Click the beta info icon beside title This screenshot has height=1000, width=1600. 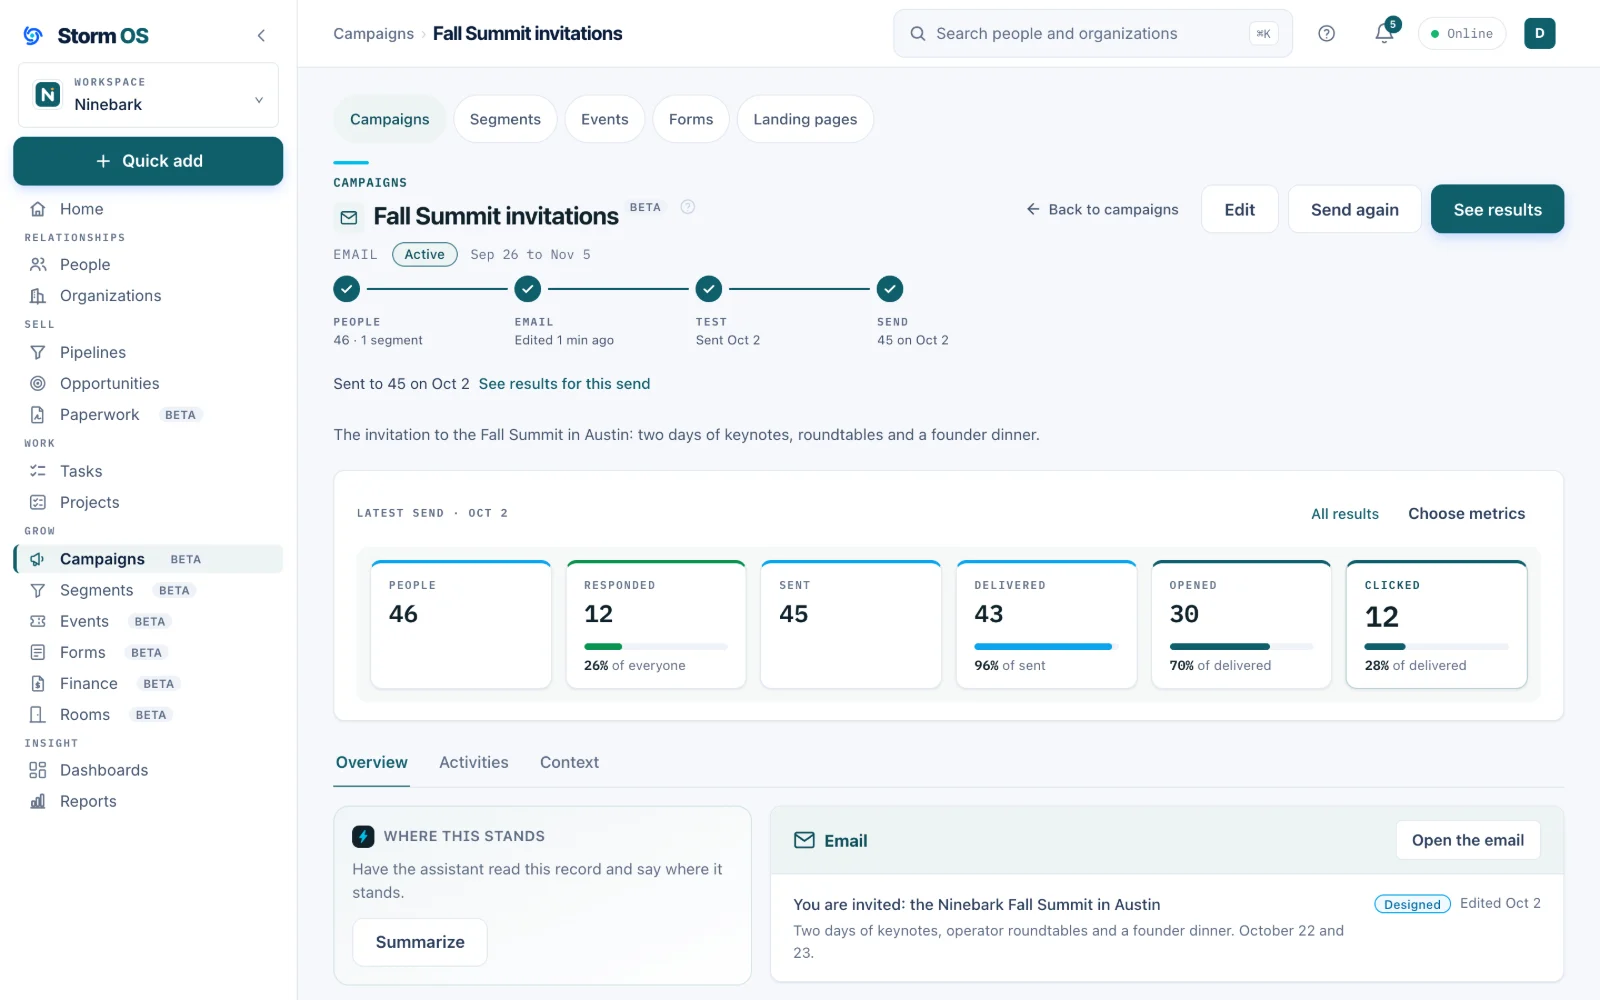click(688, 207)
